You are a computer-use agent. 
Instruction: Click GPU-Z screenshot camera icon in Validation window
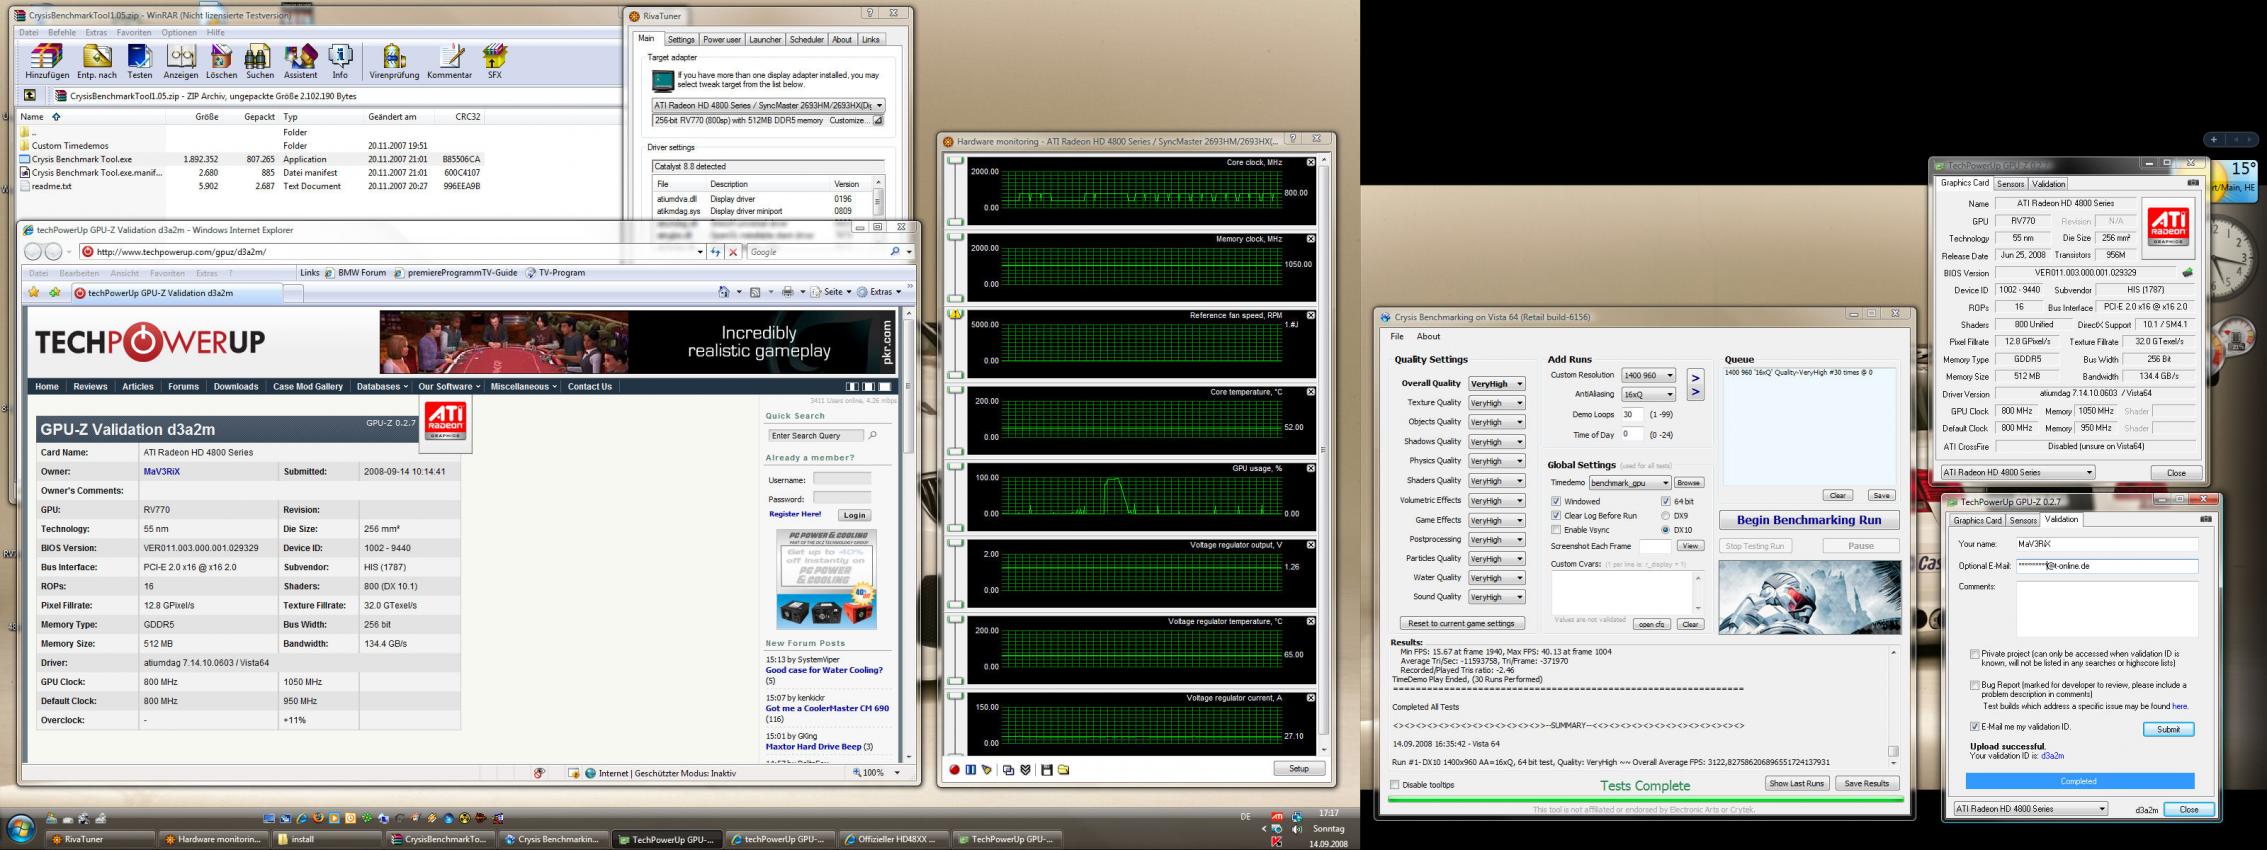[x=2206, y=519]
